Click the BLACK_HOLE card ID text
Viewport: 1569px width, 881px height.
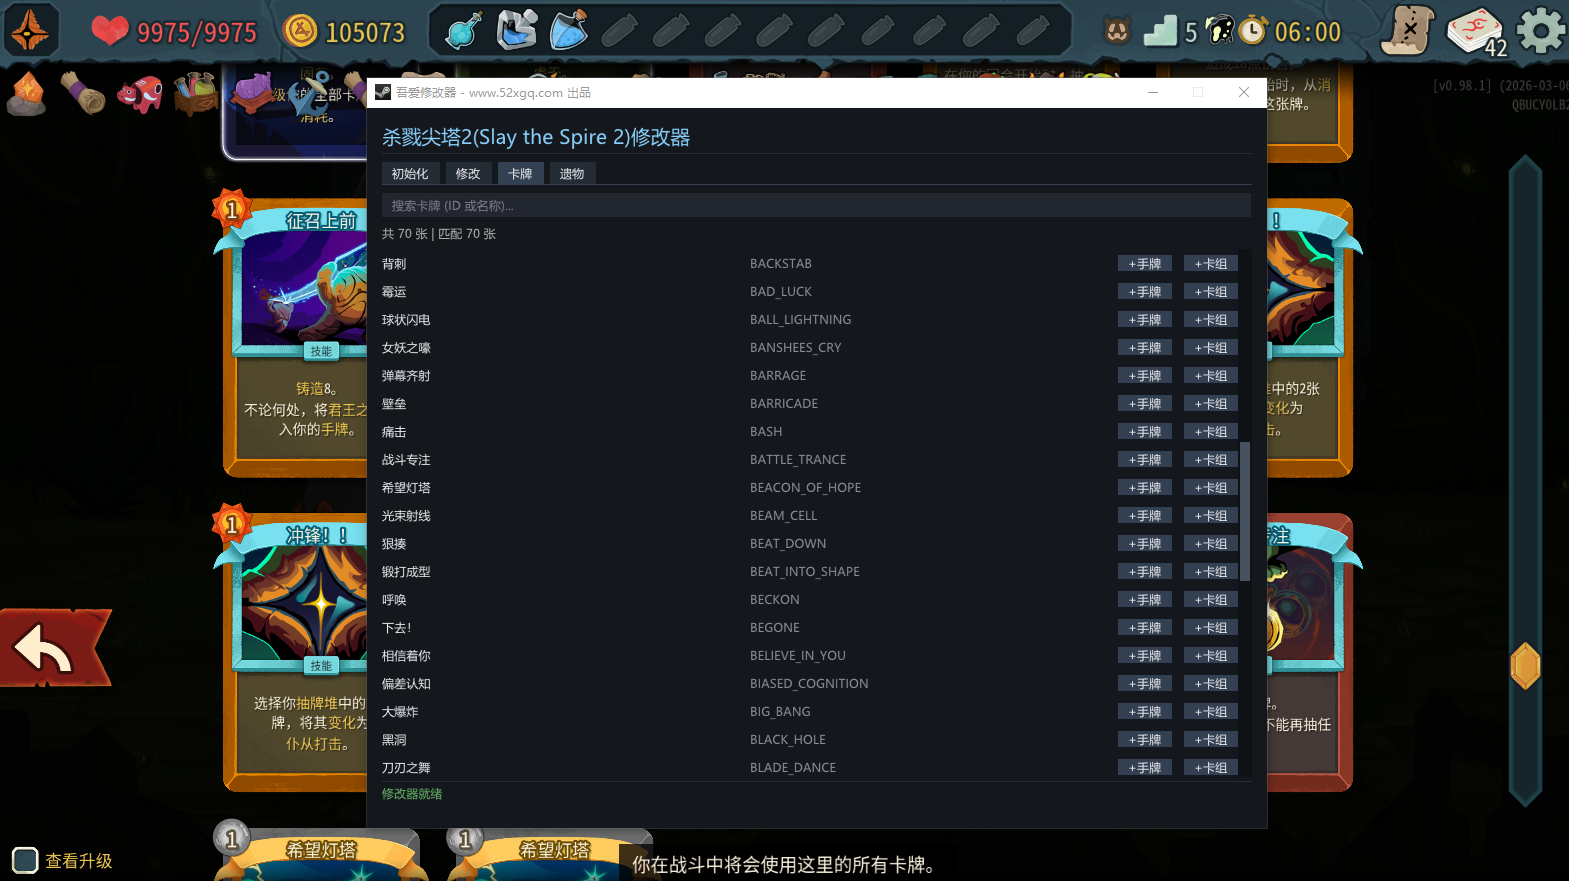788,740
